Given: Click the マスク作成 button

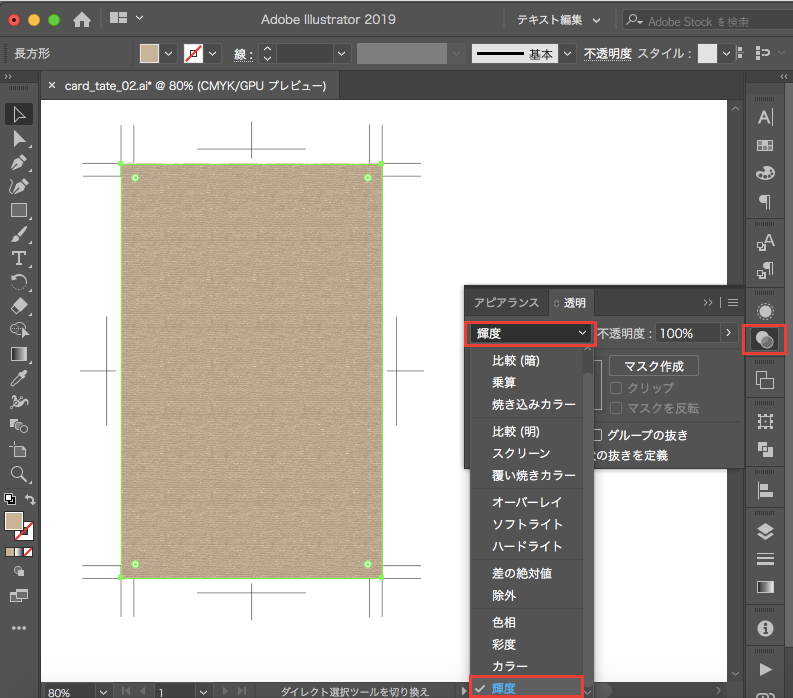Looking at the screenshot, I should 653,366.
